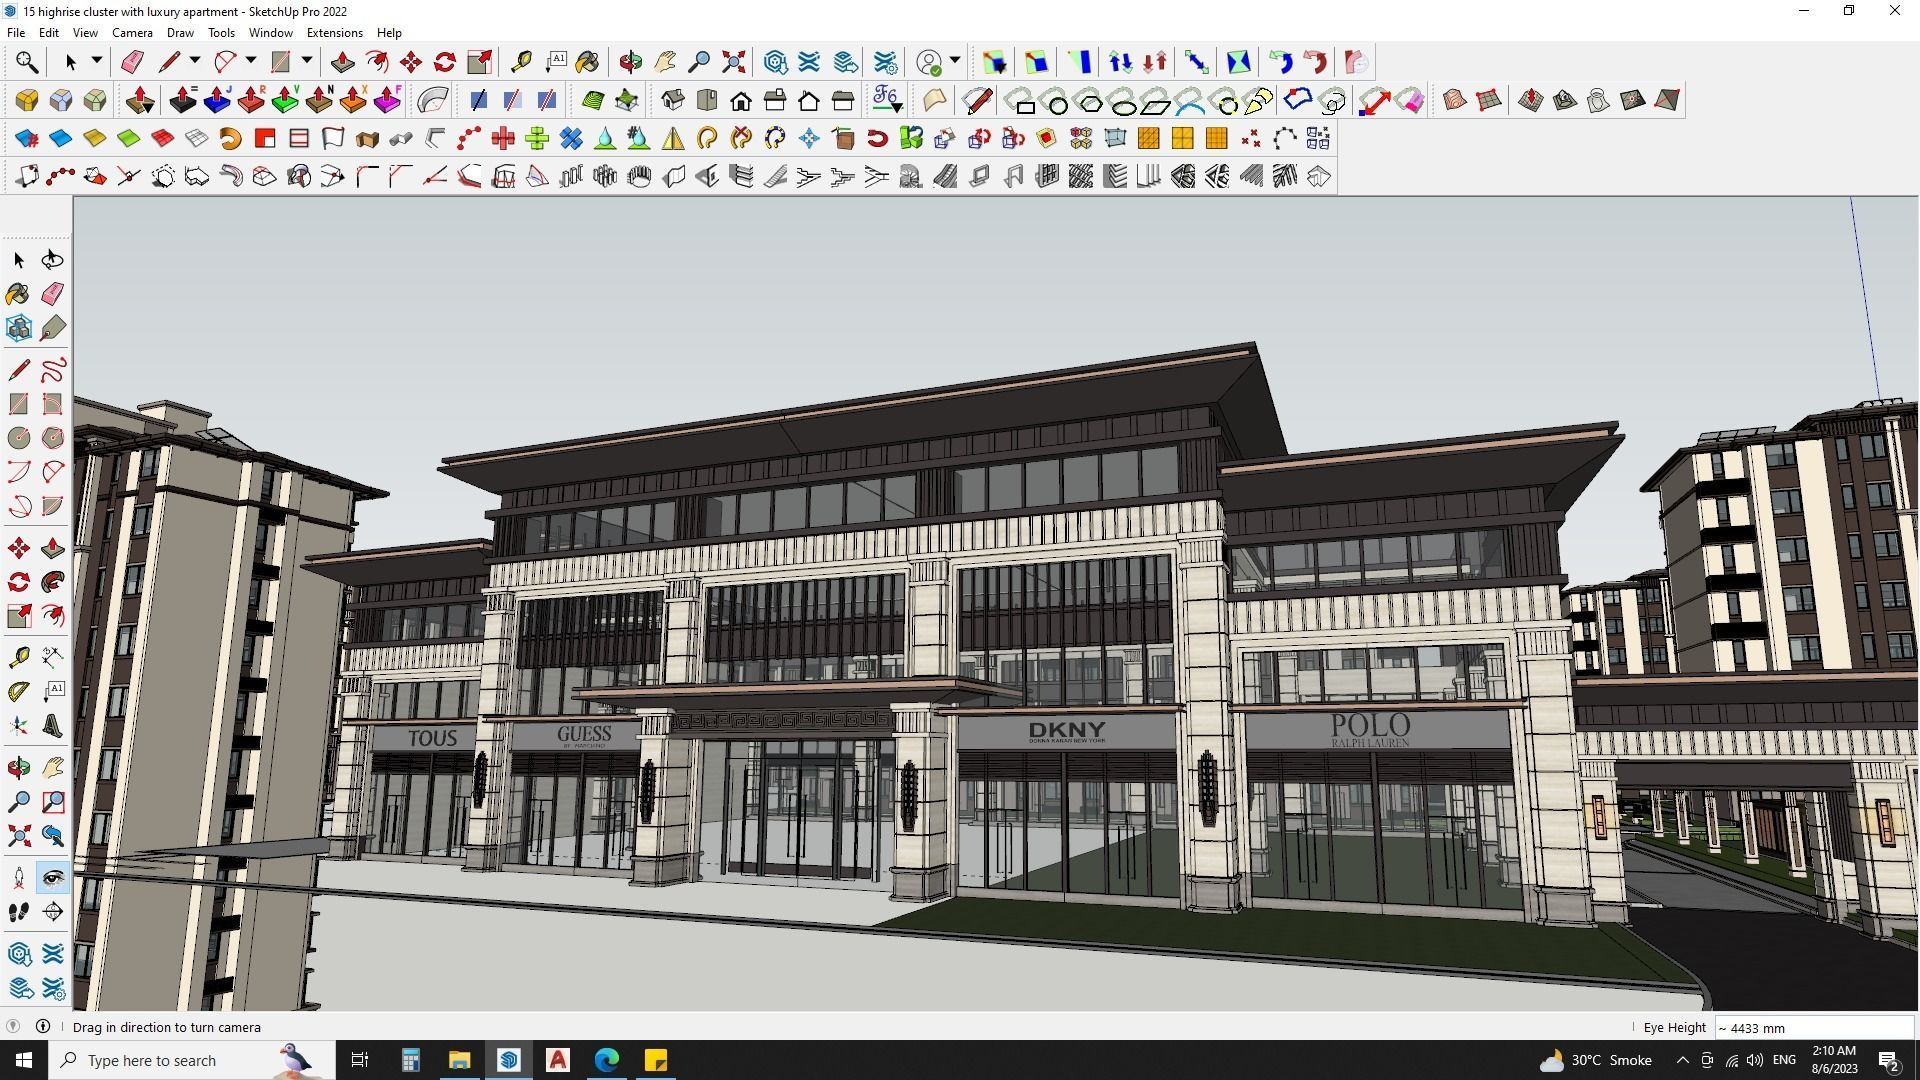Activate the Freehand tool in left palette

tap(53, 370)
